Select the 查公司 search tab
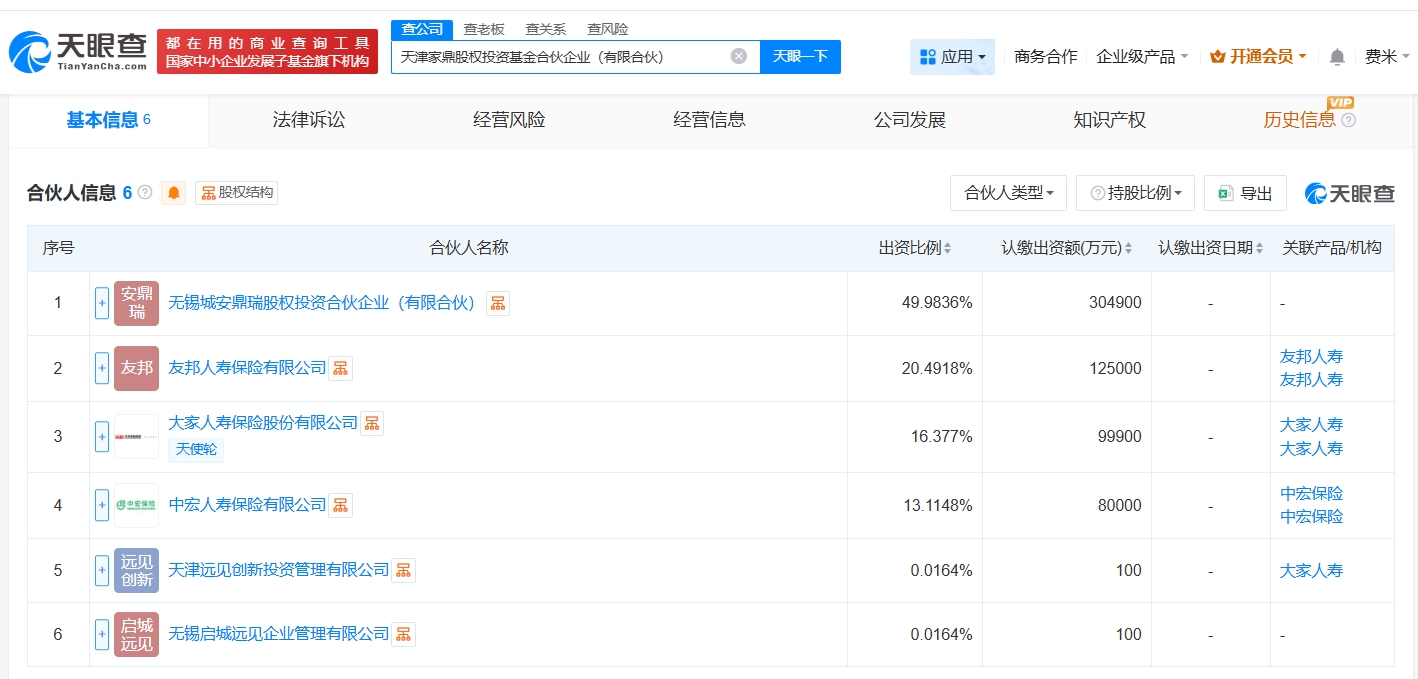Screen dimensions: 1418x679 422,29
